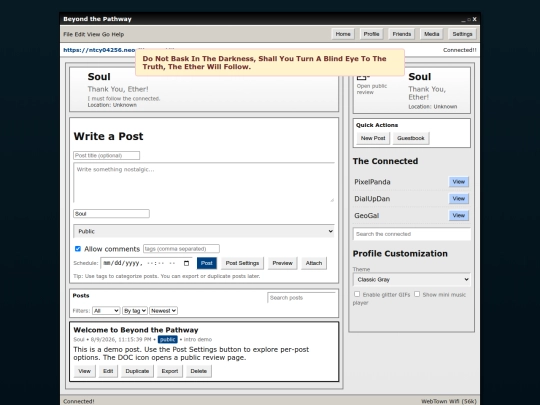Viewport: 540px width, 405px height.
Task: Enable glitter GIFs checkbox
Action: pyautogui.click(x=357, y=294)
